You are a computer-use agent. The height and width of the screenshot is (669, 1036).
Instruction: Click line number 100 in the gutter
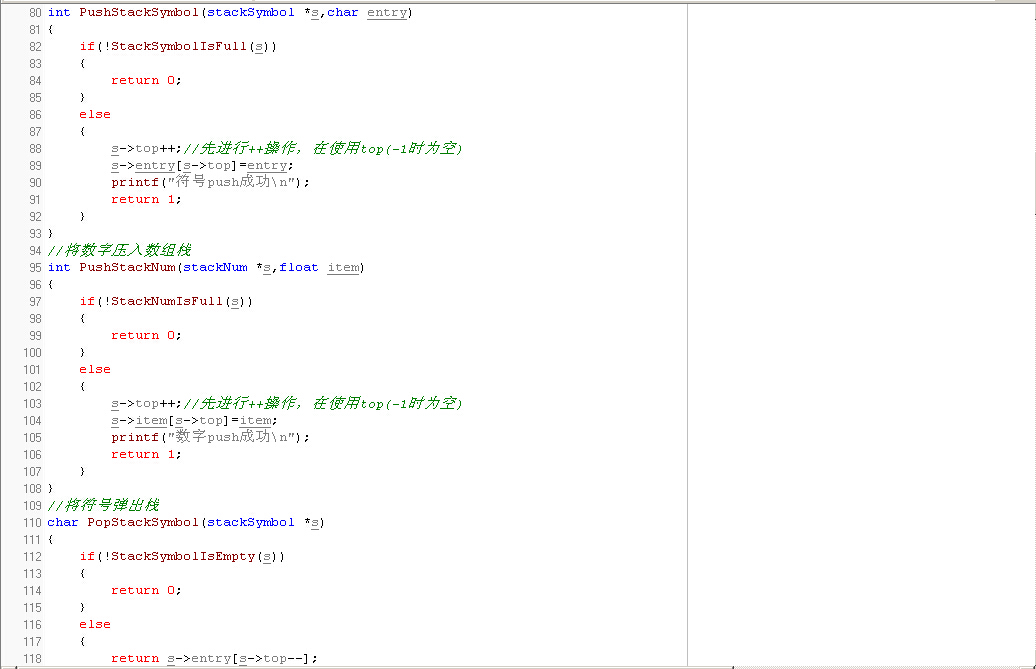coord(32,353)
